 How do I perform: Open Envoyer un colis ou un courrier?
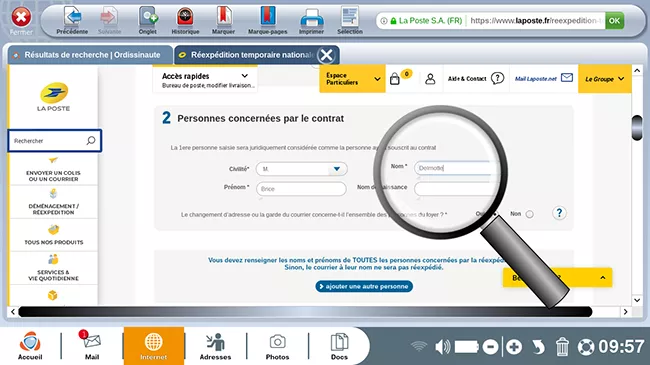[53, 170]
